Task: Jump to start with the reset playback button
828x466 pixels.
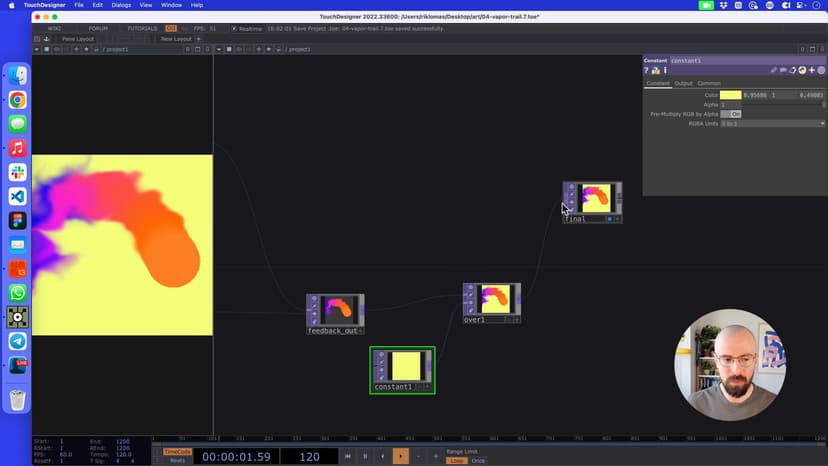Action: [x=347, y=456]
